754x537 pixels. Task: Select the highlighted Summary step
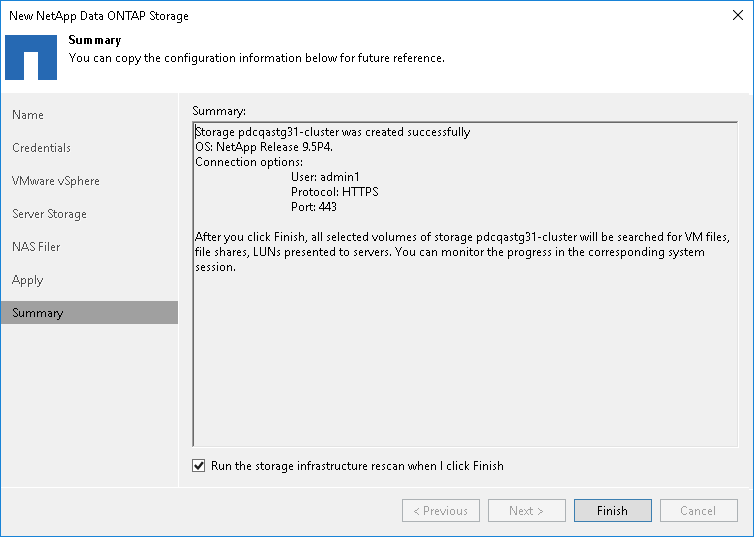click(89, 312)
